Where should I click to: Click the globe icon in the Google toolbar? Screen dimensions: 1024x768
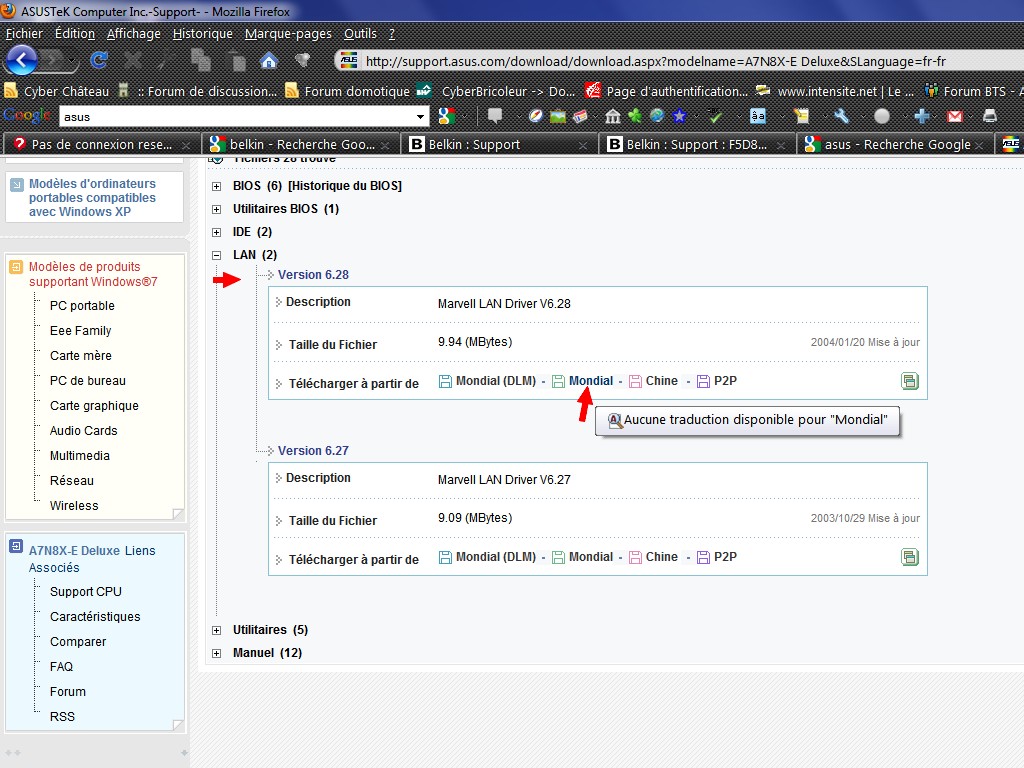[x=657, y=116]
